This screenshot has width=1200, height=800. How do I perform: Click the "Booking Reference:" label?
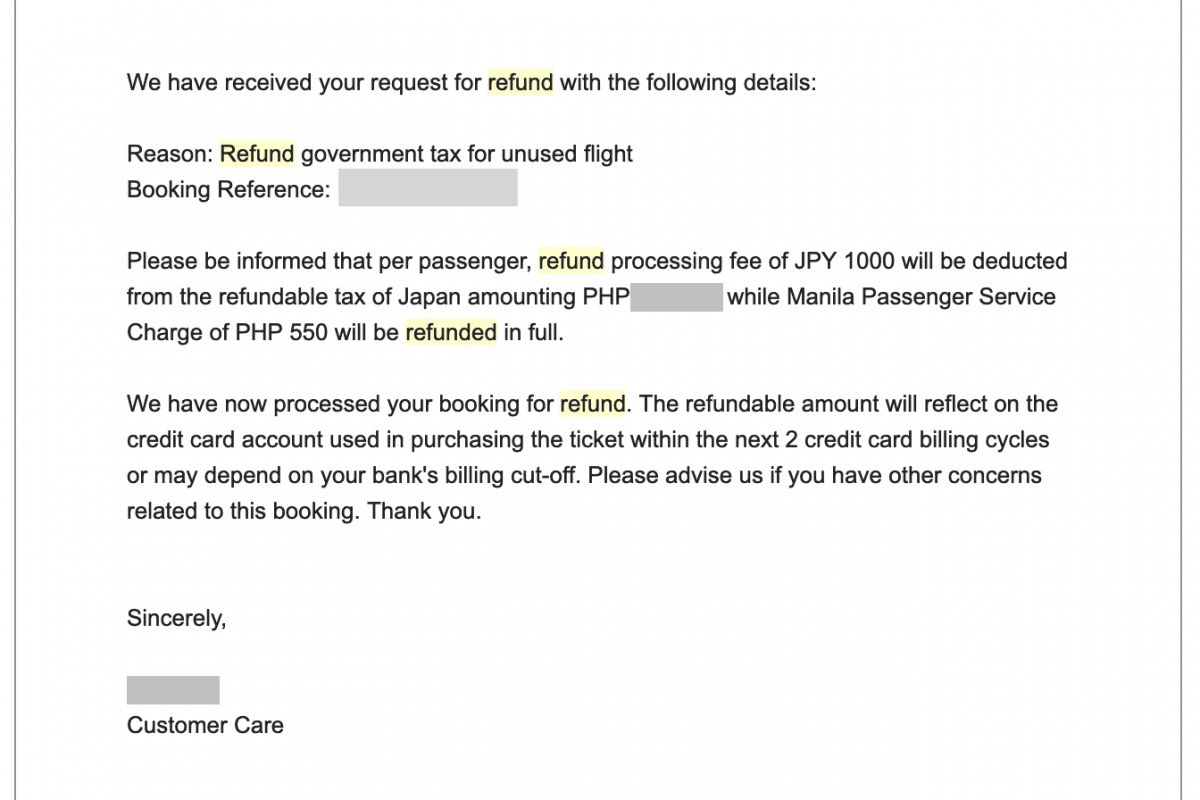[x=228, y=189]
